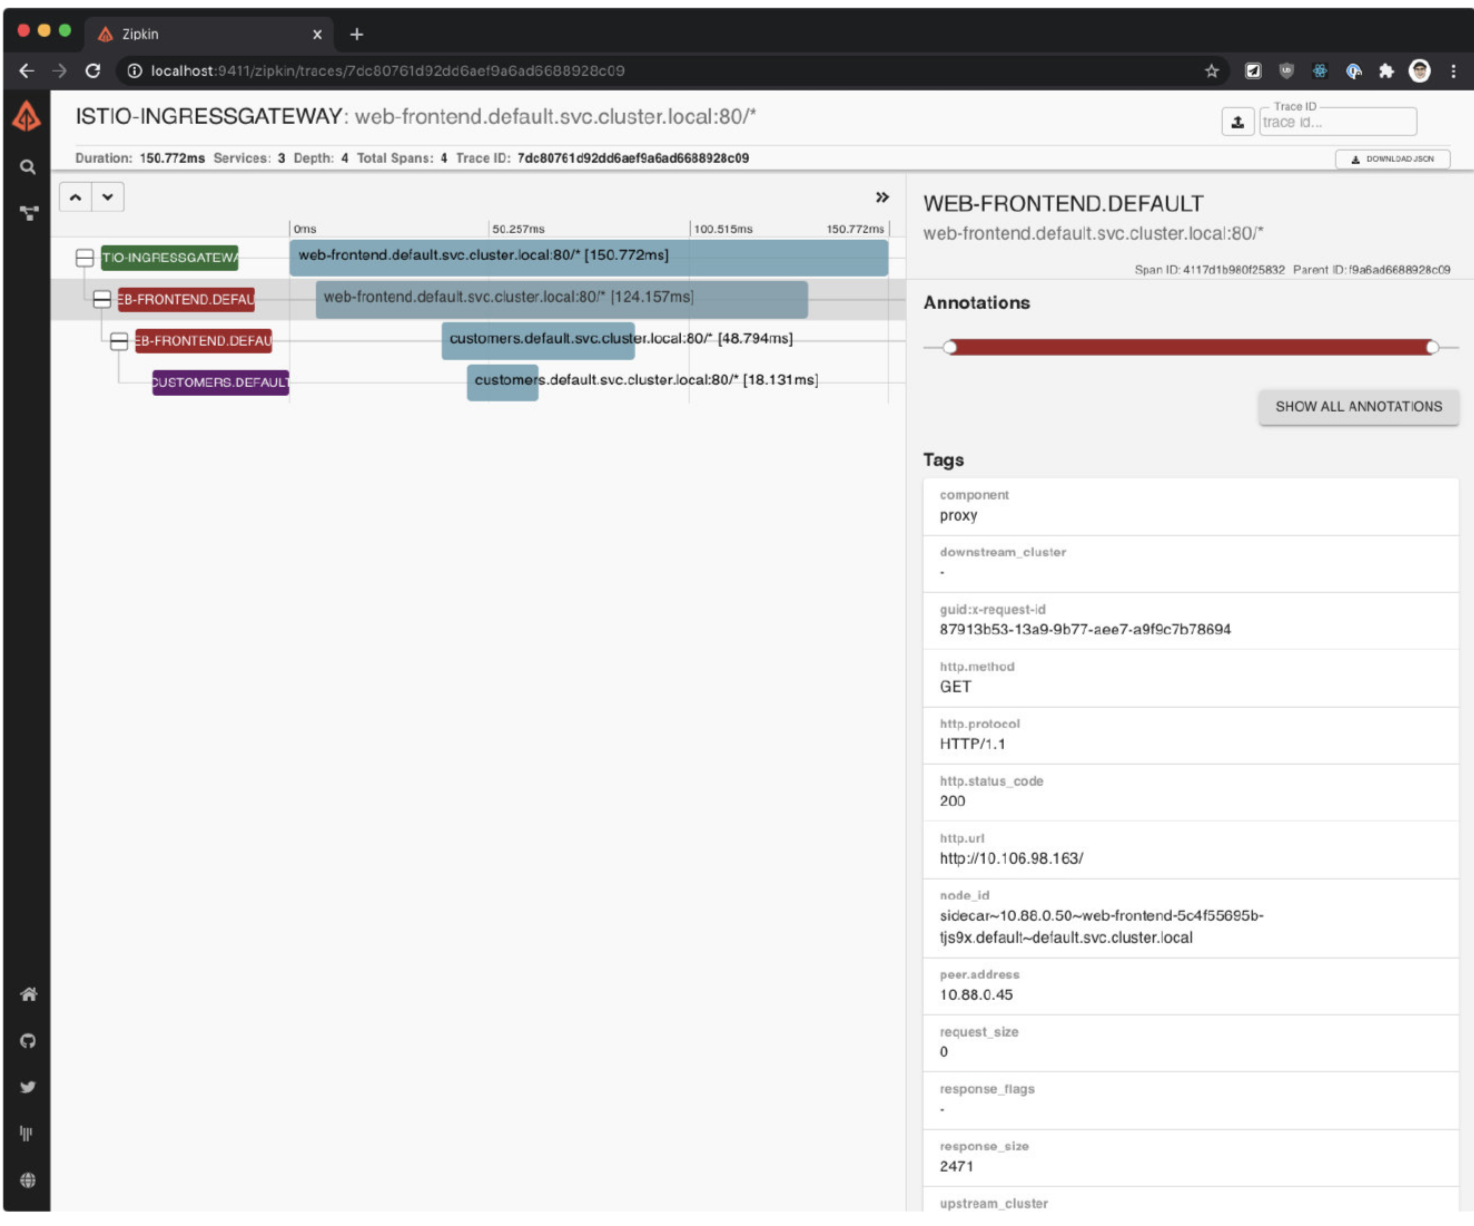This screenshot has width=1474, height=1226.
Task: Click the move up span arrow button
Action: pyautogui.click(x=75, y=197)
